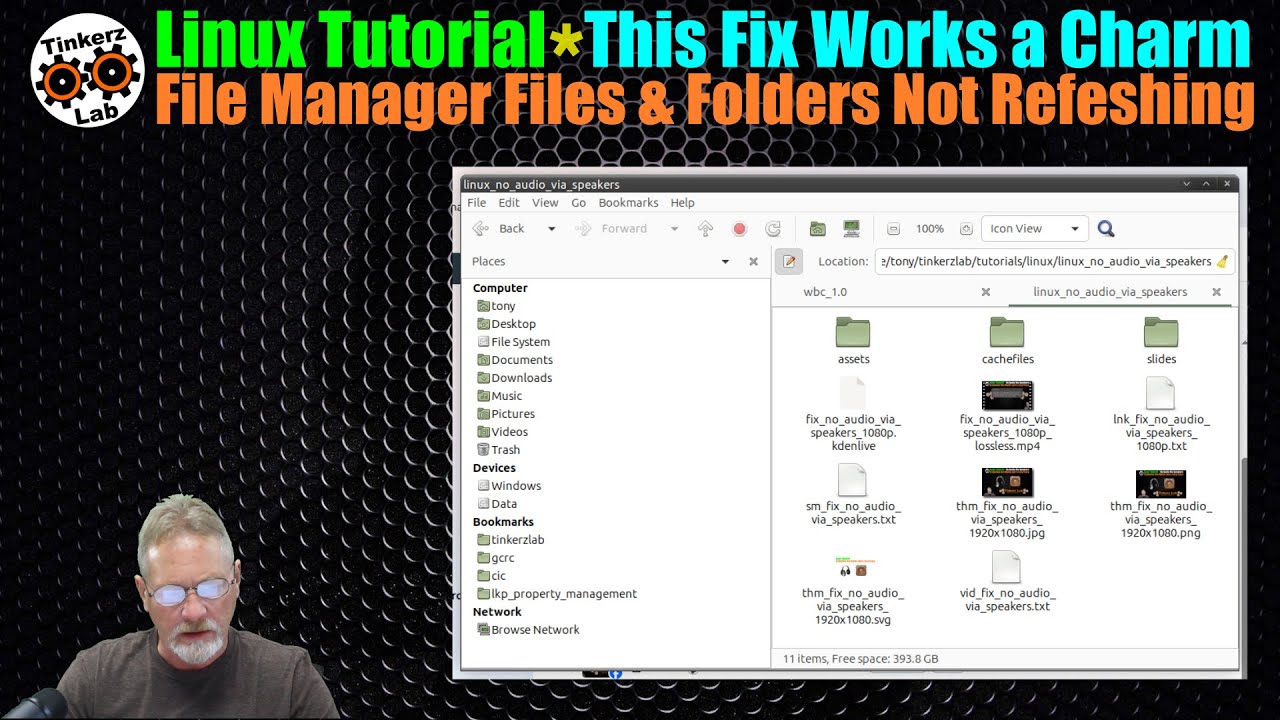Image resolution: width=1280 pixels, height=720 pixels.
Task: Clear the location bar with the broom icon
Action: pos(1222,261)
